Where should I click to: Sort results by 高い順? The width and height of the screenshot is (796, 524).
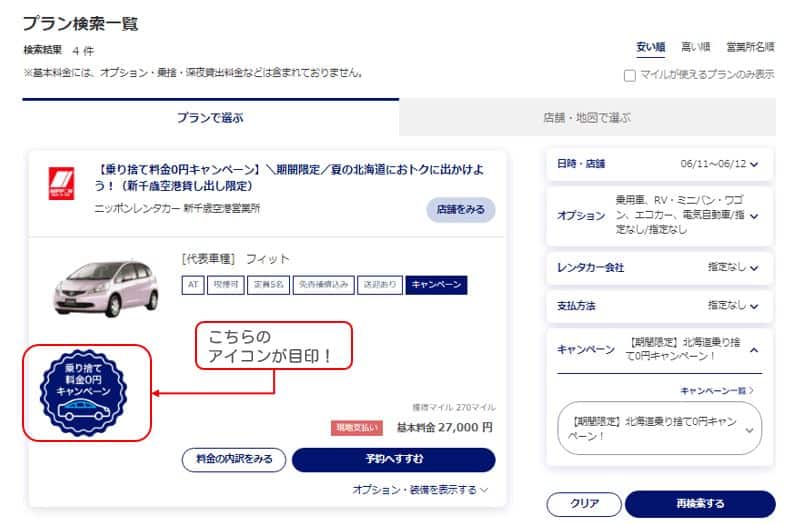(x=695, y=47)
